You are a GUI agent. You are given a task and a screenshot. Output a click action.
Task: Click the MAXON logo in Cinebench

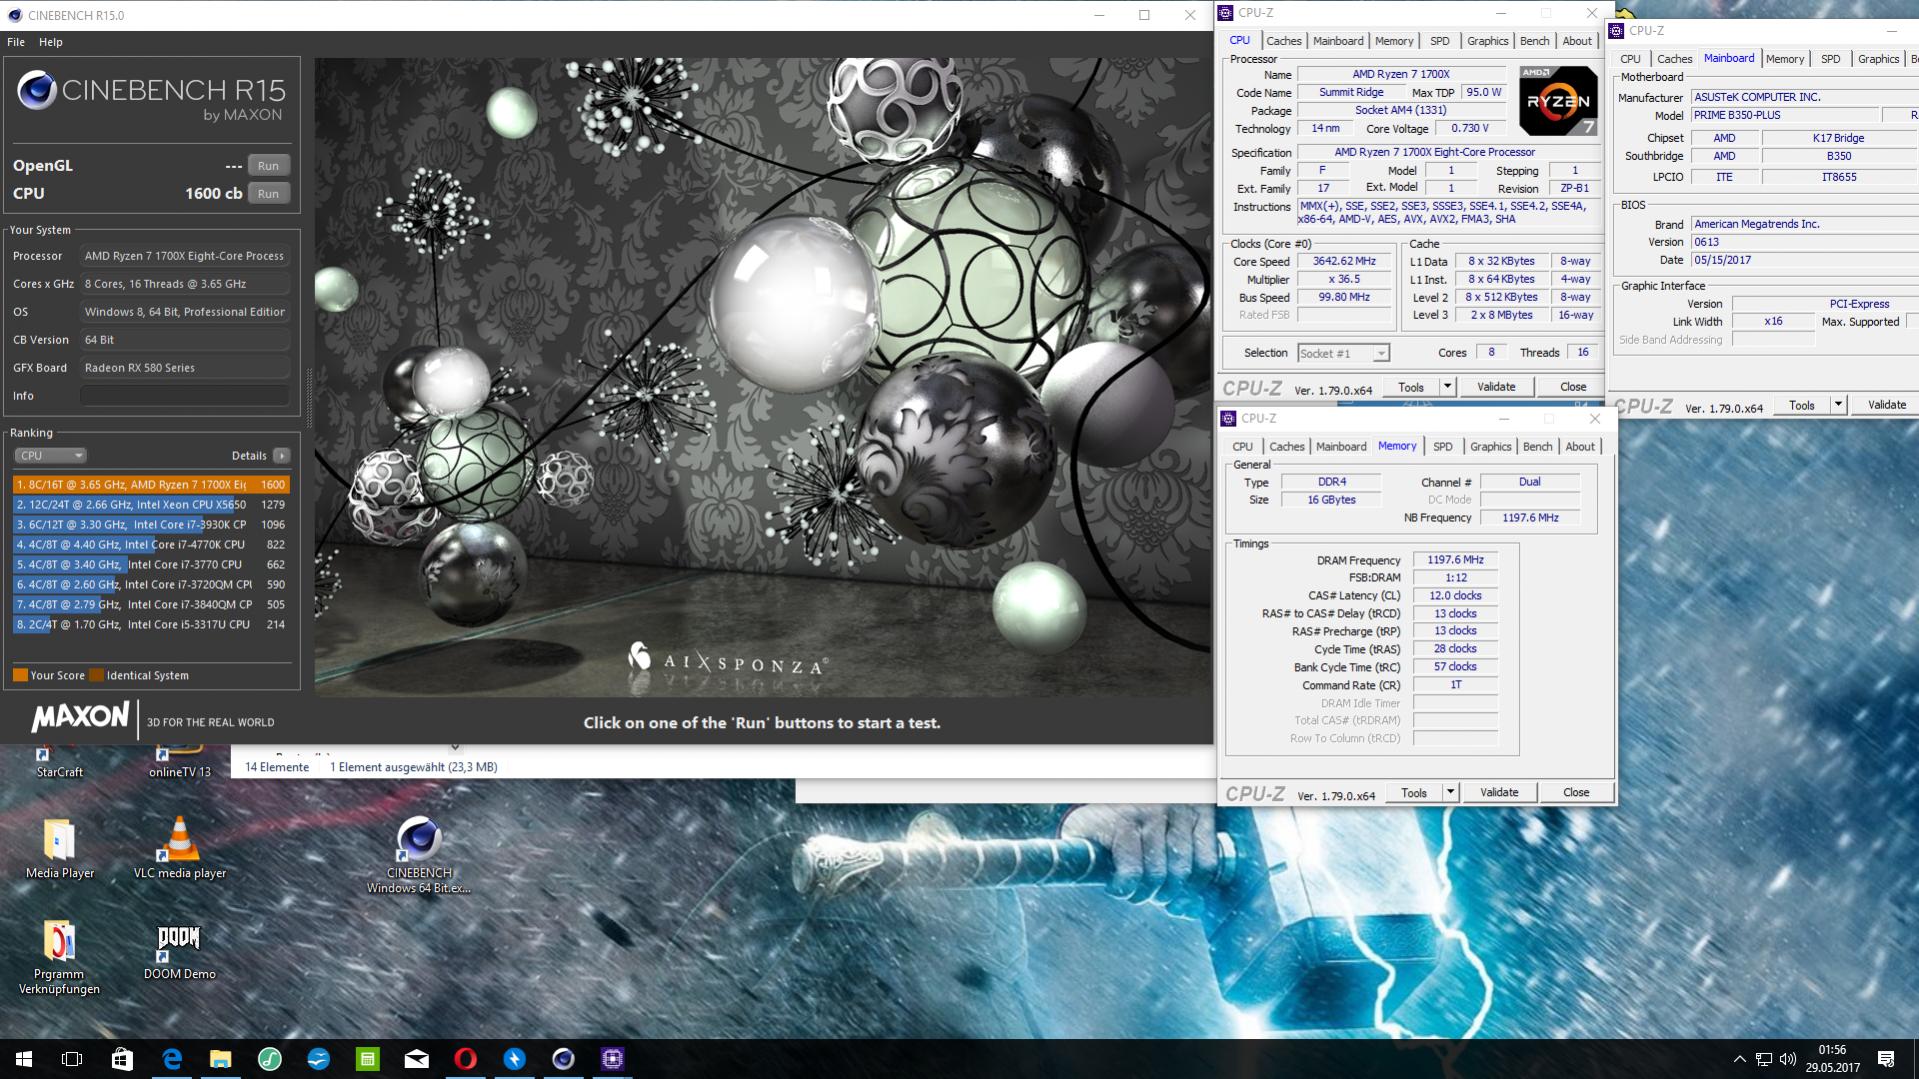80,717
